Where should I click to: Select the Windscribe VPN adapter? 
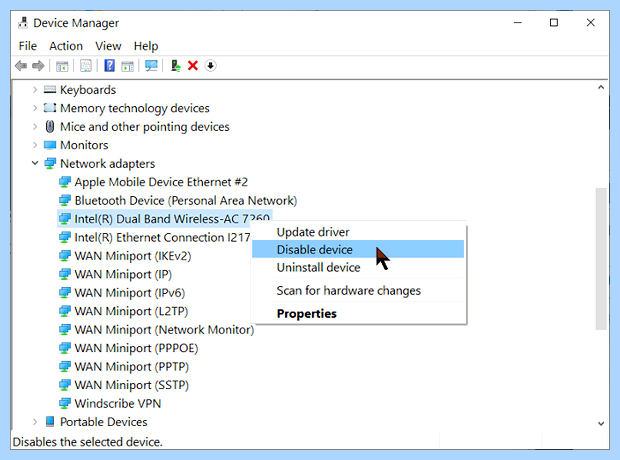[x=118, y=403]
